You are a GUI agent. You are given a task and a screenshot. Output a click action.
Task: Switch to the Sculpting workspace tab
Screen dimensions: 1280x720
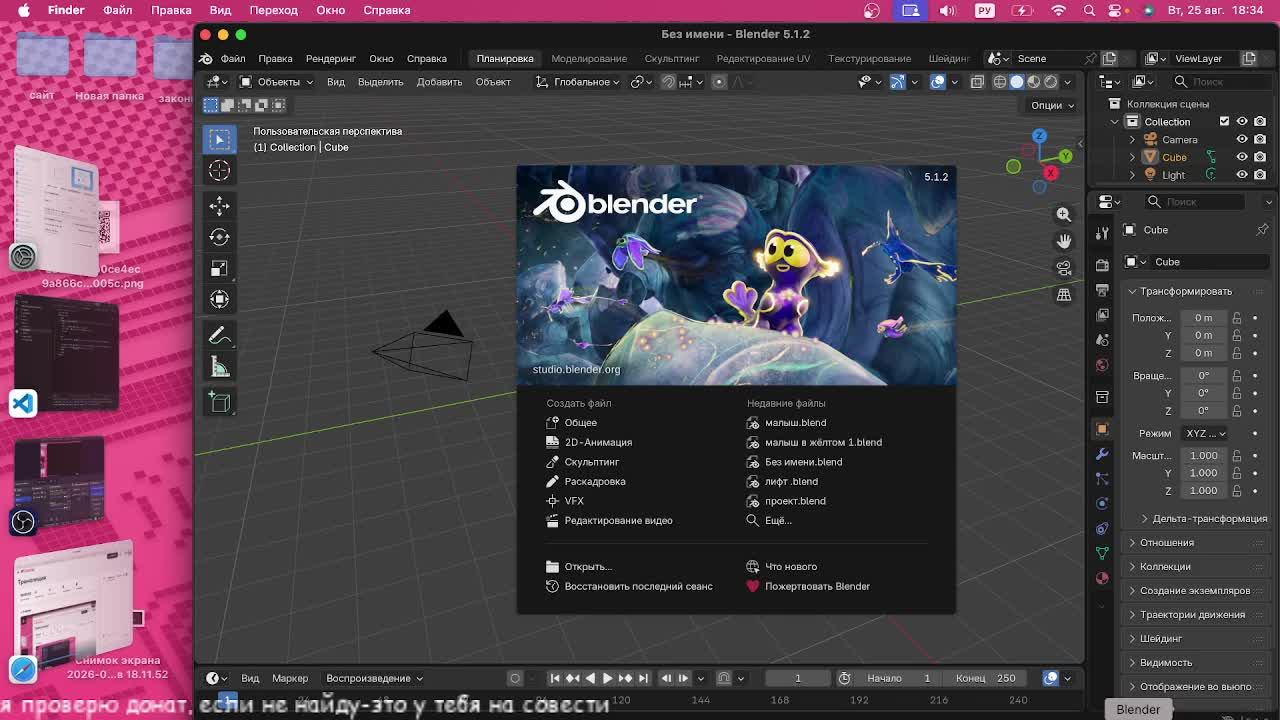pyautogui.click(x=672, y=58)
